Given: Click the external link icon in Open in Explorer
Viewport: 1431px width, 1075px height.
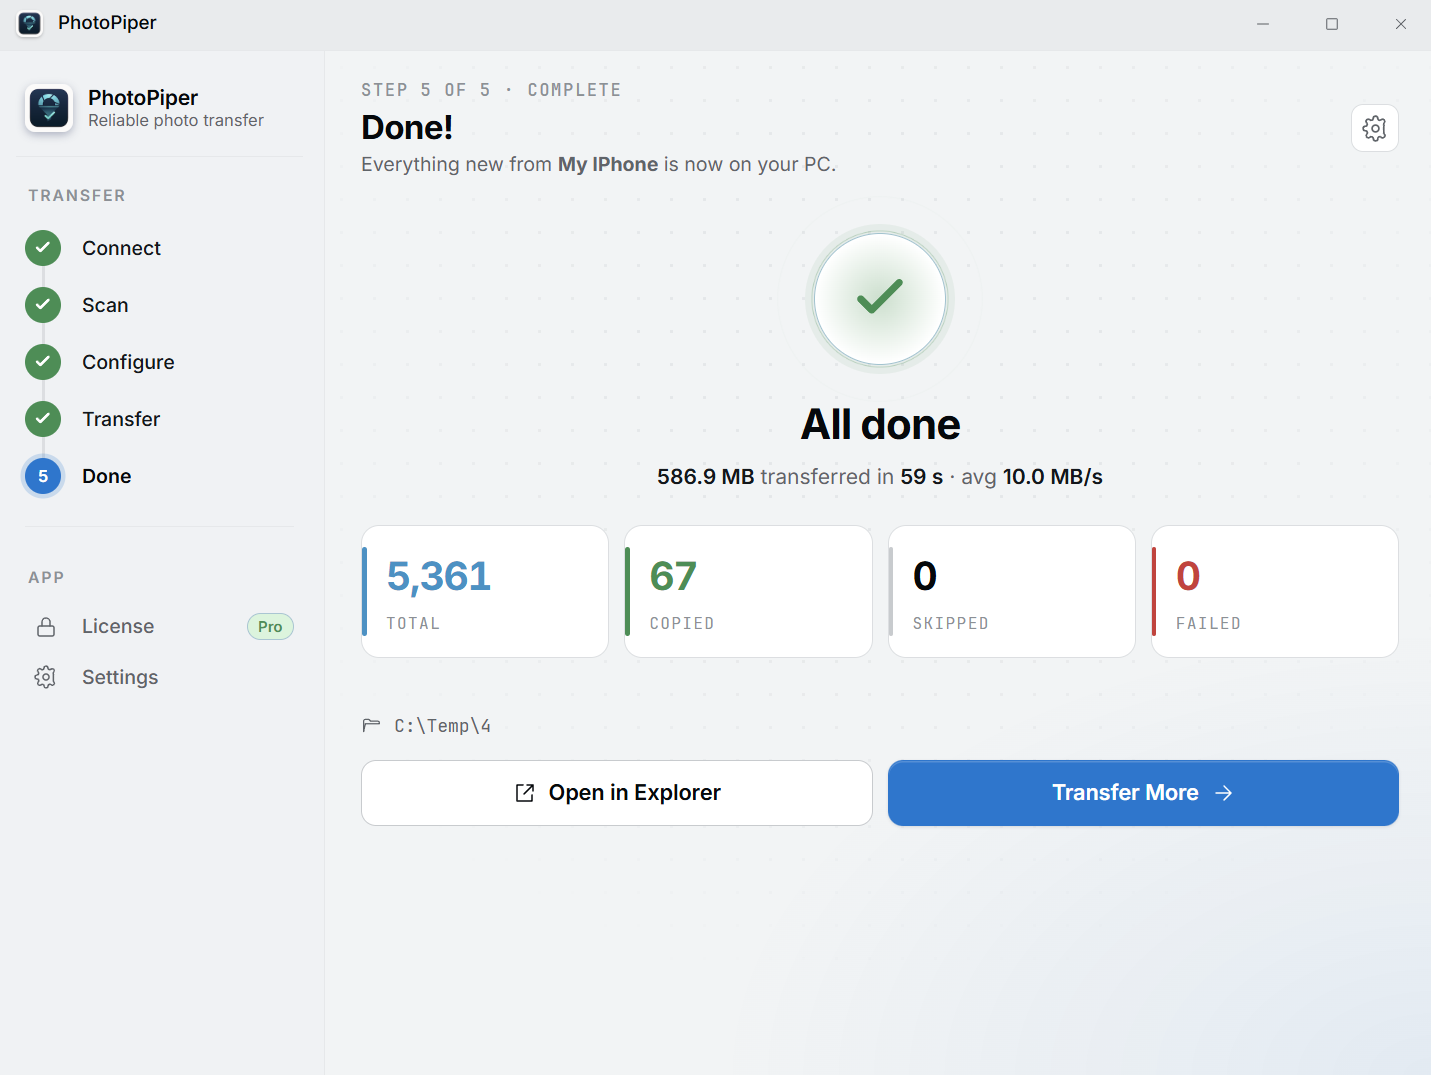Looking at the screenshot, I should (525, 793).
